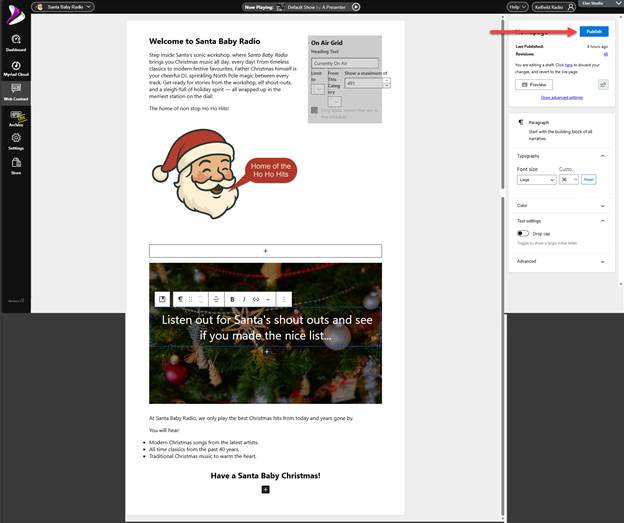
Task: Click the share icon beside Preview
Action: tap(603, 84)
